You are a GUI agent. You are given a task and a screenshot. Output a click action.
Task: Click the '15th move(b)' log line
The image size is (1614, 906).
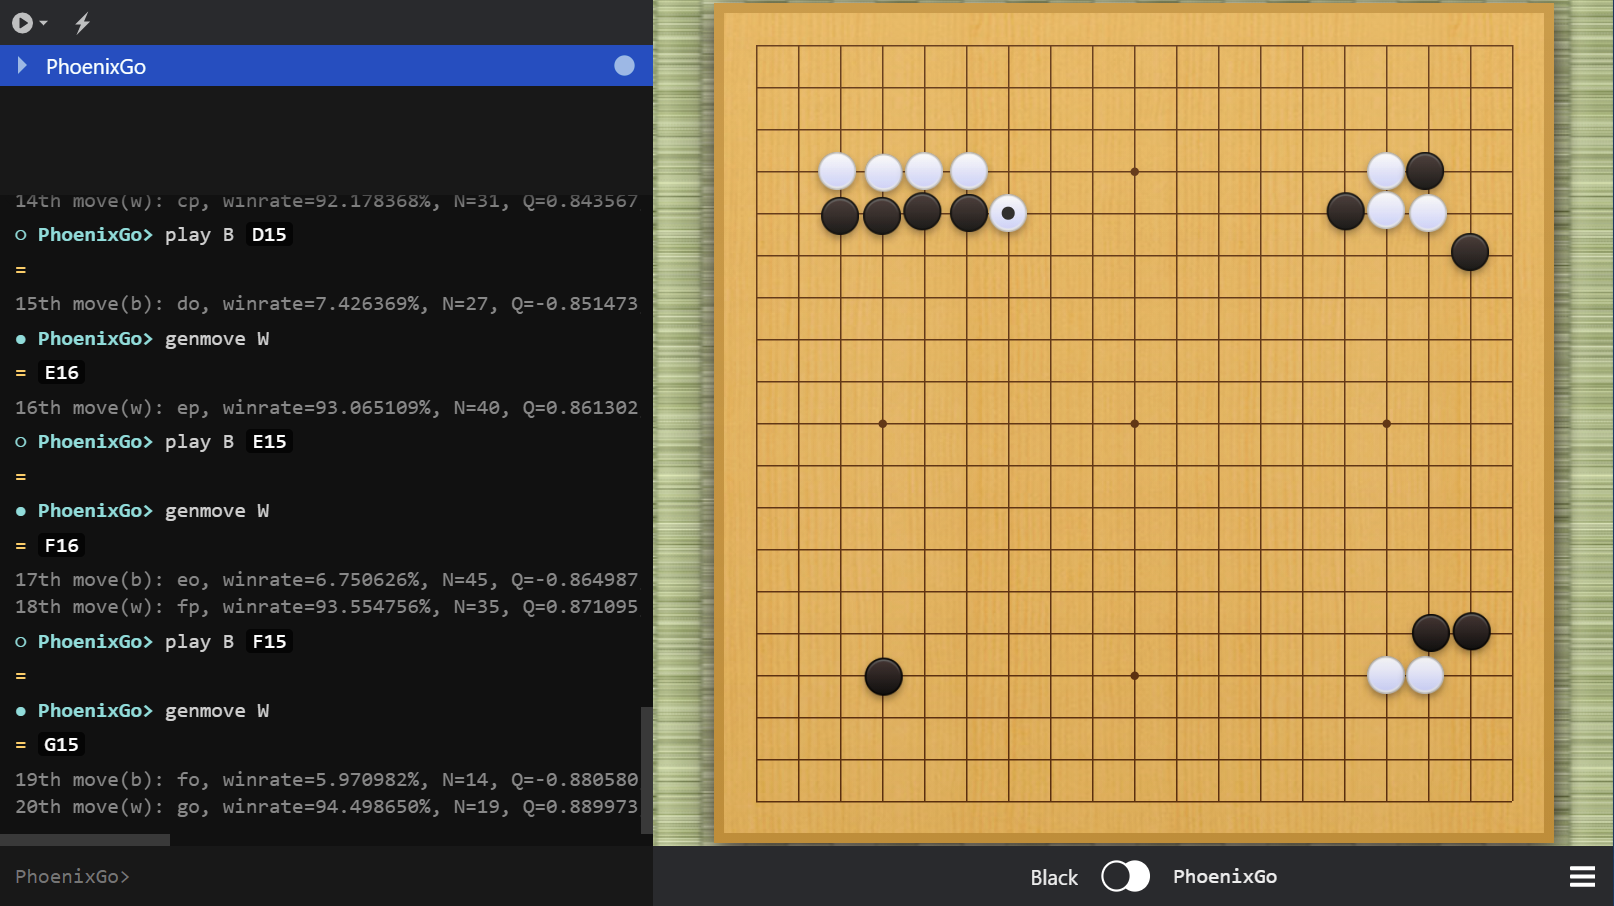[x=326, y=303]
